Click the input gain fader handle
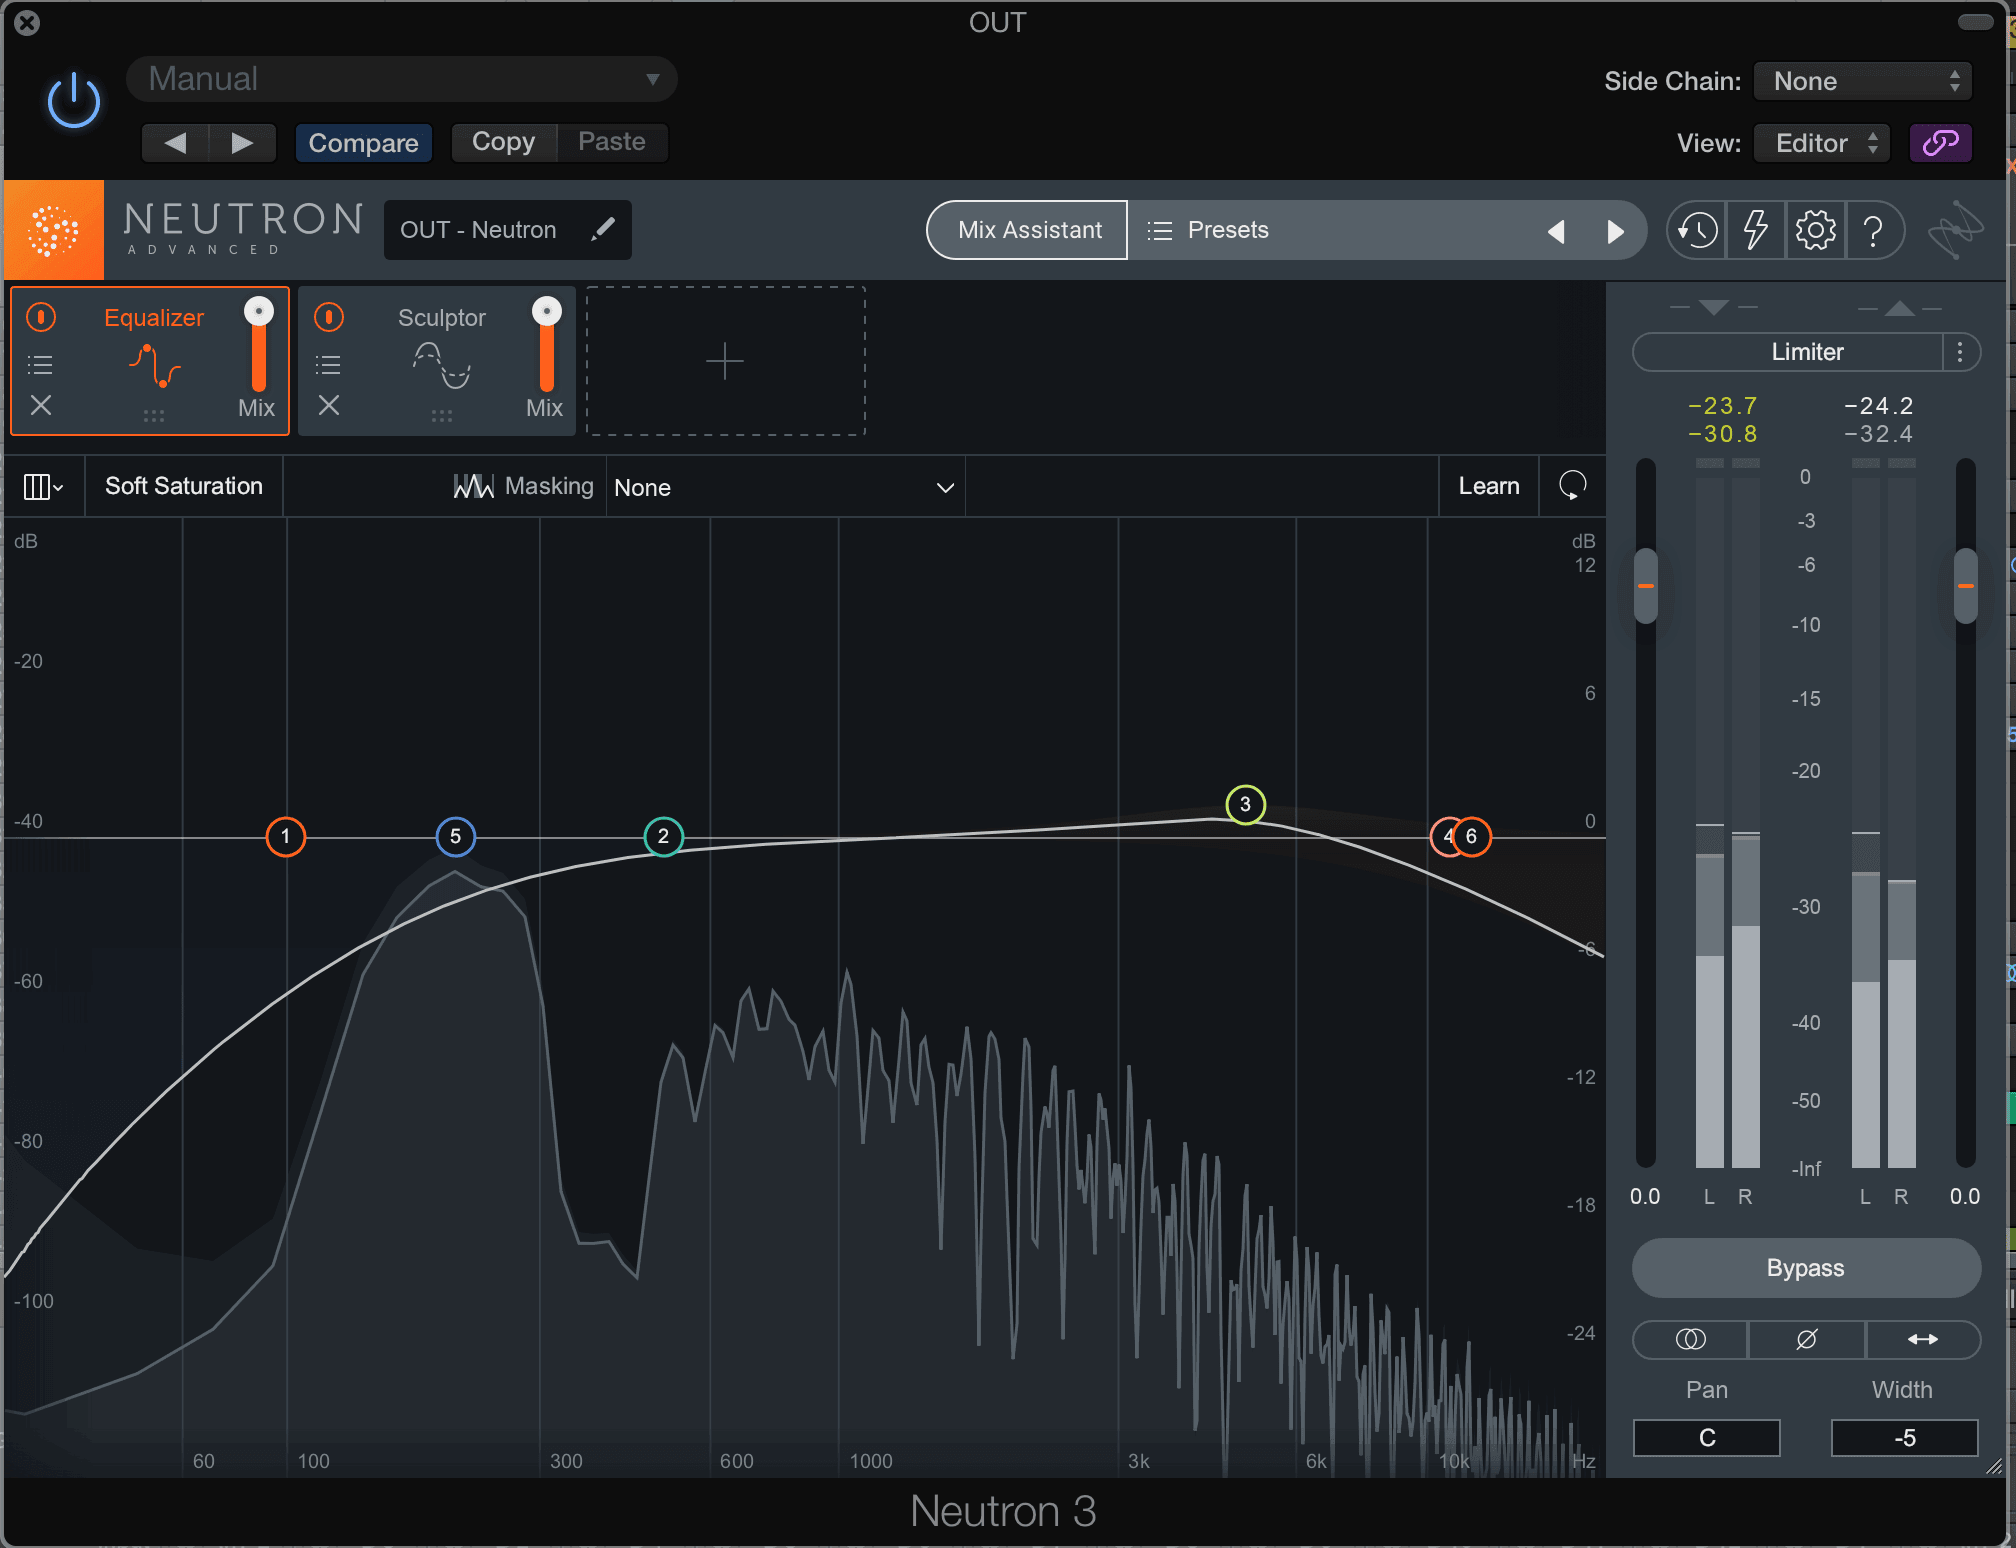This screenshot has height=1548, width=2016. [1646, 585]
